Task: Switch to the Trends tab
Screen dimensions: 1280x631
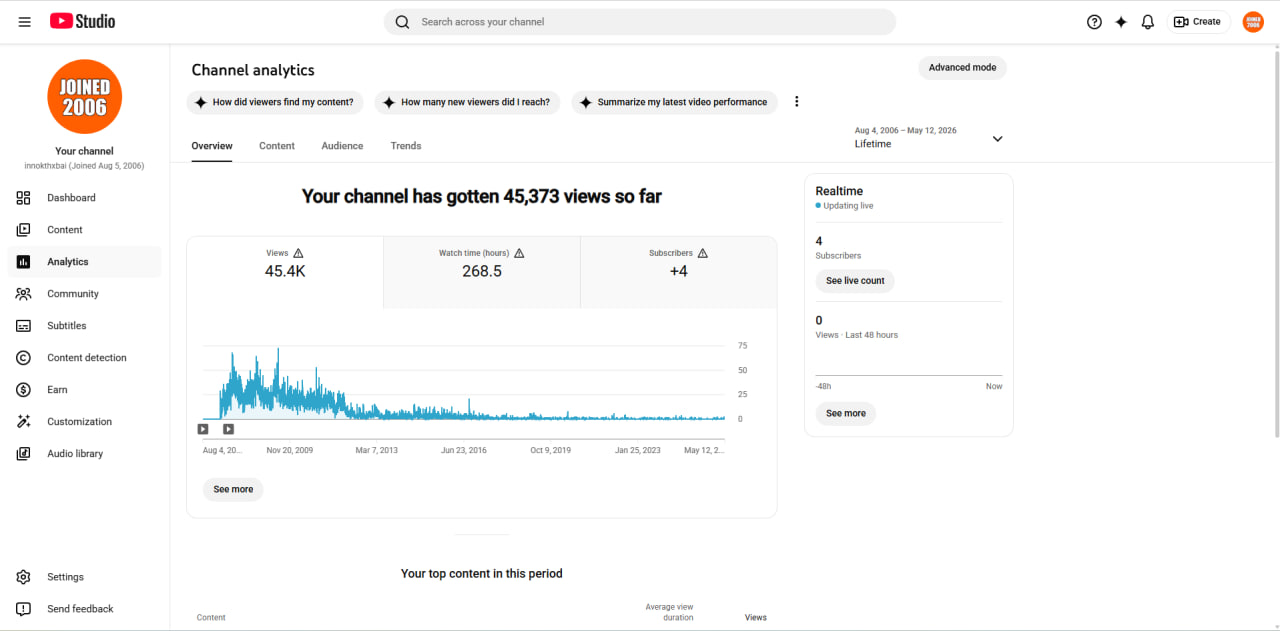Action: point(406,146)
